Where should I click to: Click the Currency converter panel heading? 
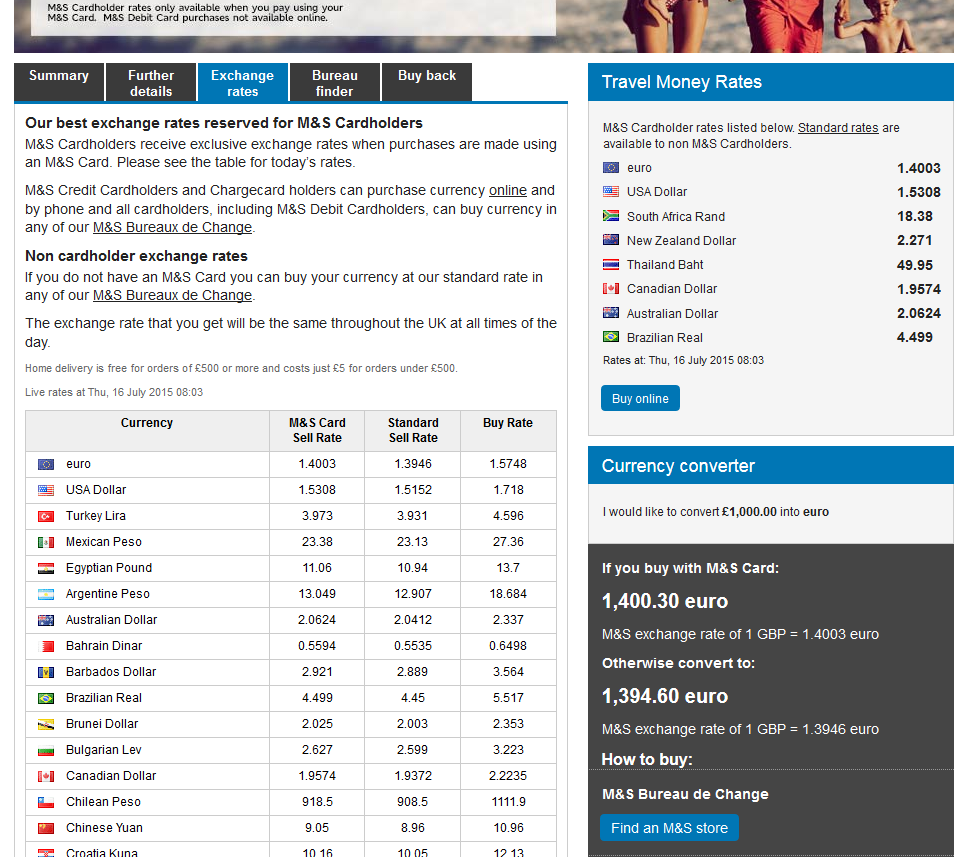[x=678, y=466]
